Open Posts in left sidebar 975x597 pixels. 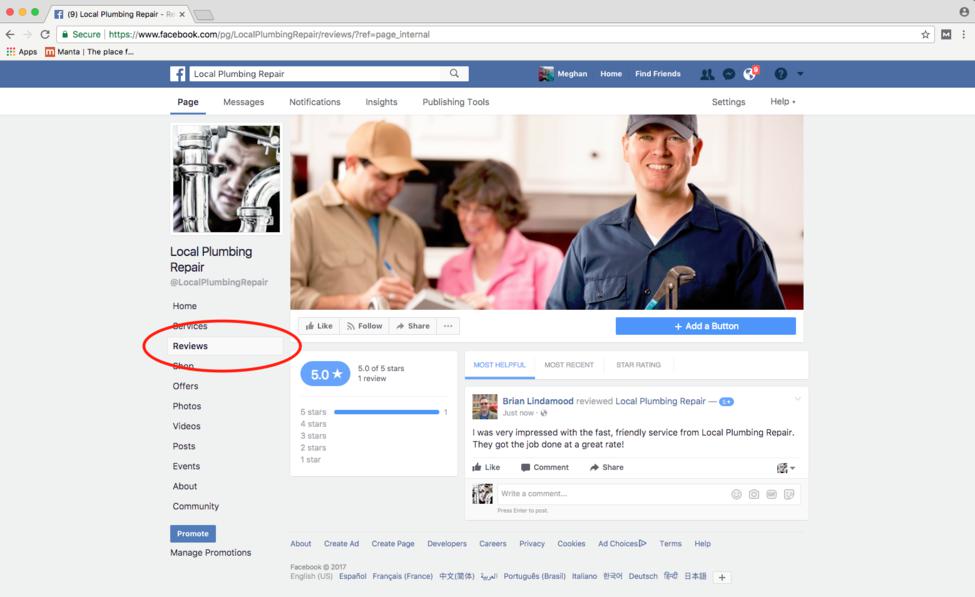tap(184, 446)
